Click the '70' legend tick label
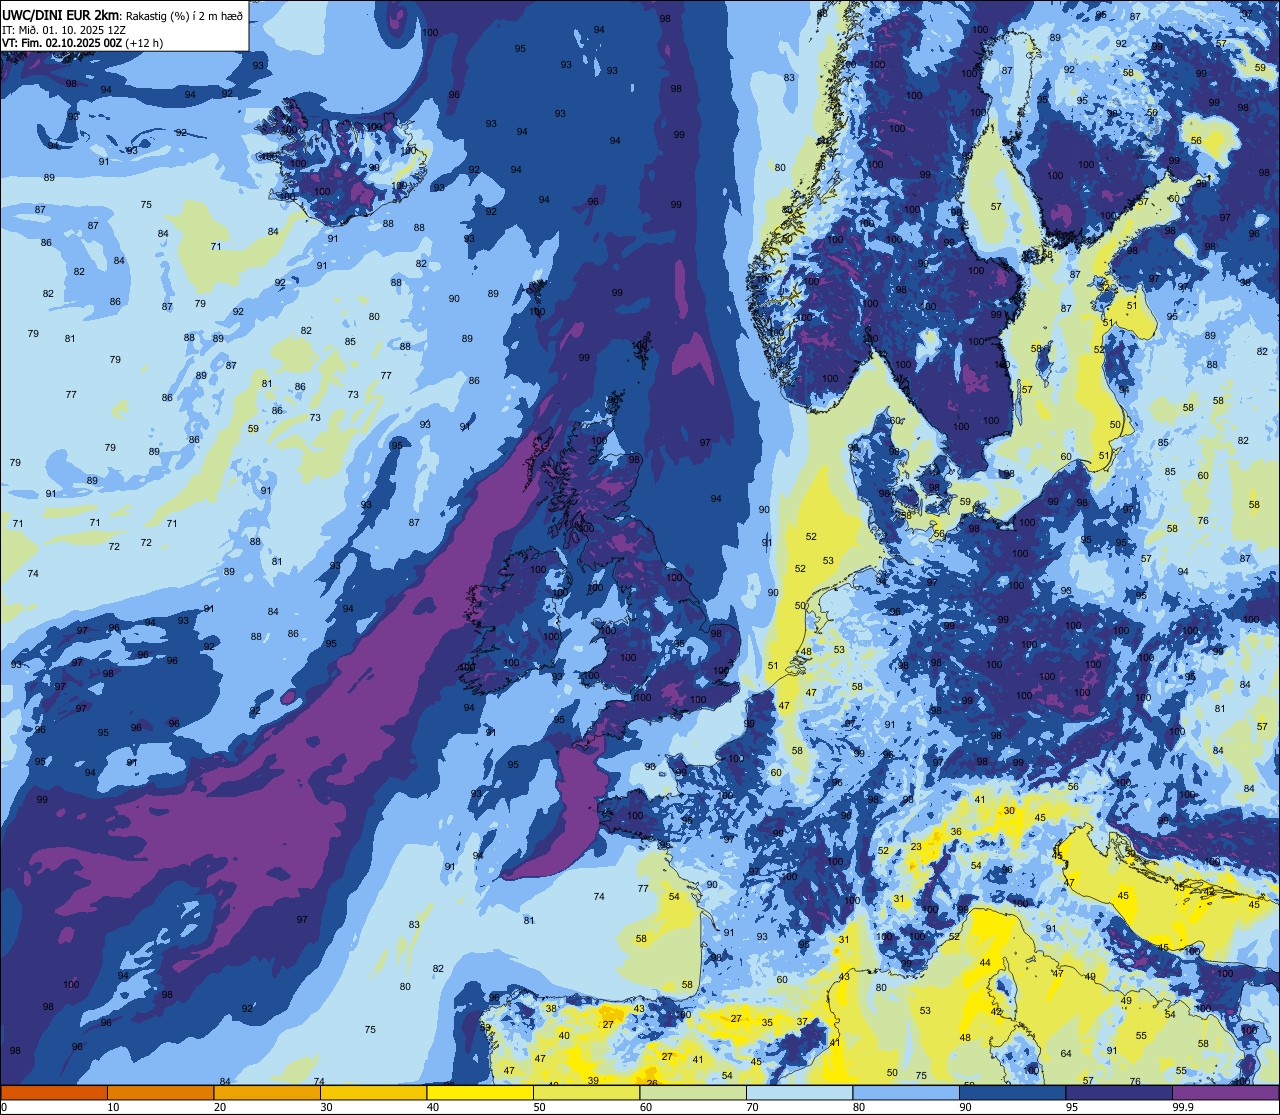 tap(752, 1107)
